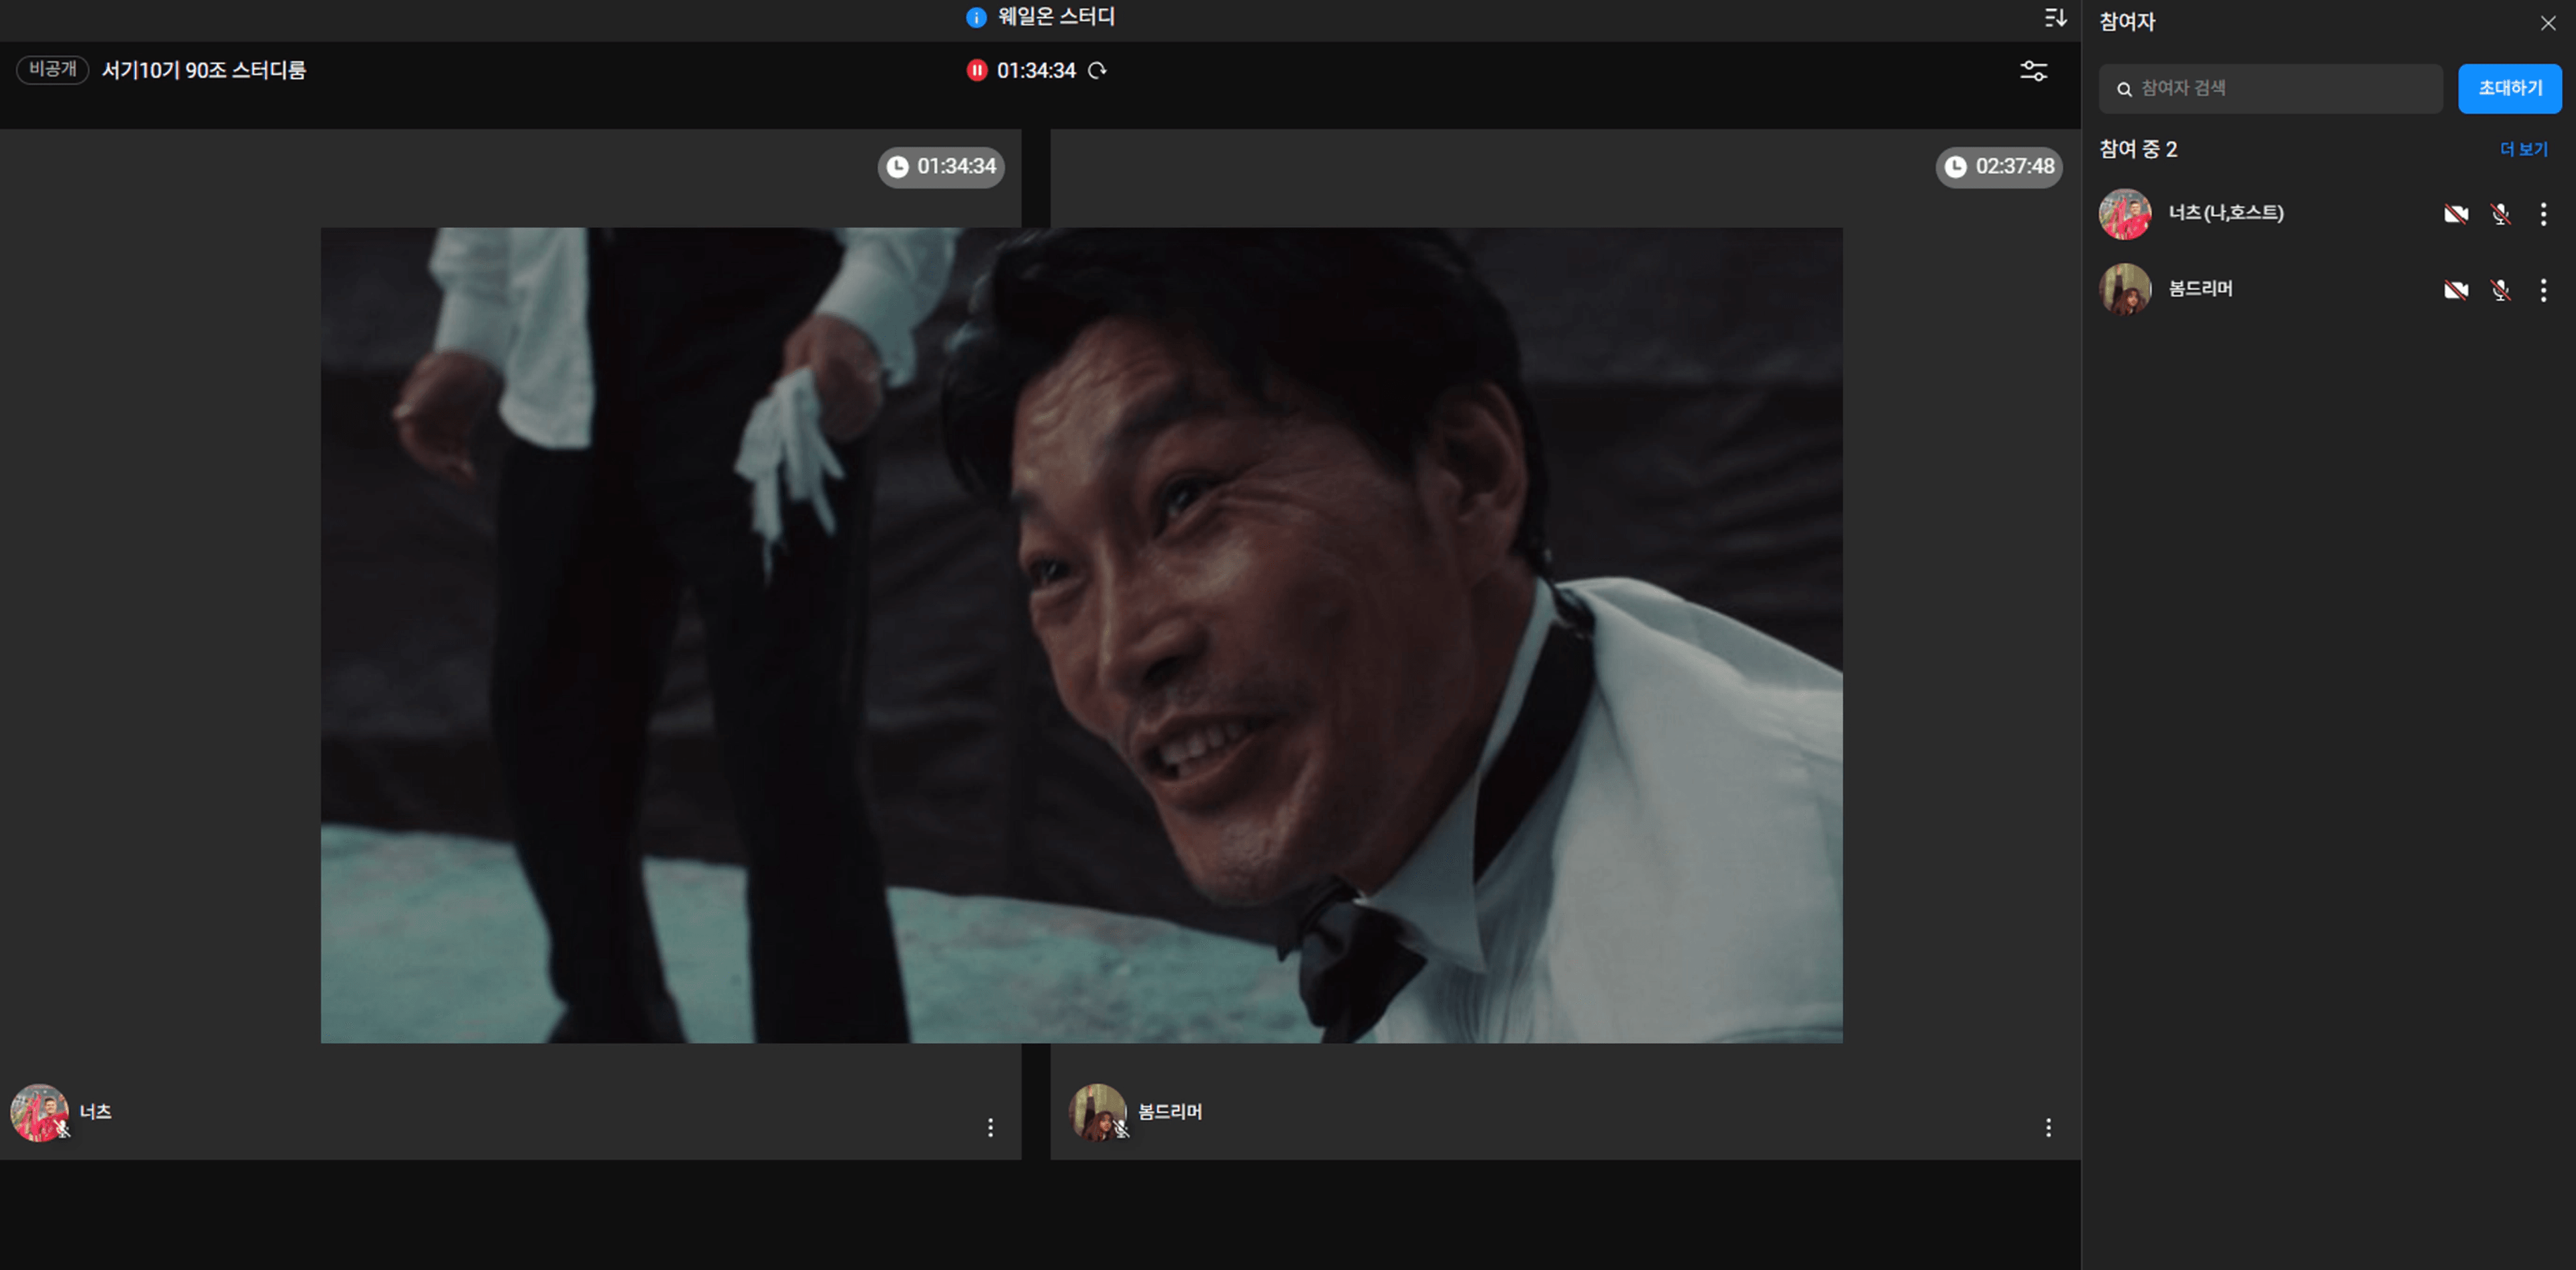Open the sort order icon in title bar

tap(2055, 17)
